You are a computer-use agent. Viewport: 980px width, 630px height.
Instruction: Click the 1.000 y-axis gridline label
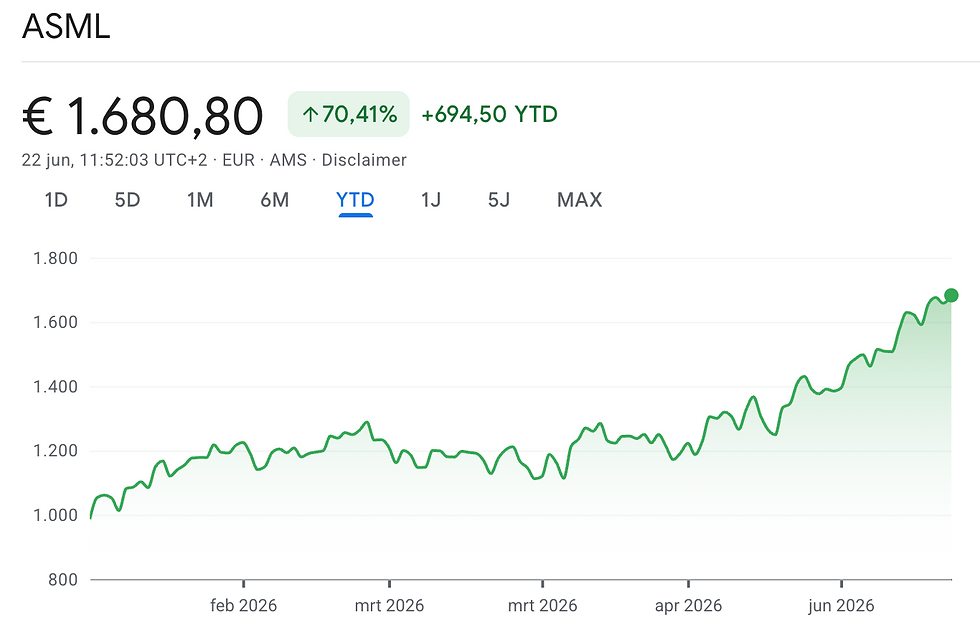click(55, 515)
